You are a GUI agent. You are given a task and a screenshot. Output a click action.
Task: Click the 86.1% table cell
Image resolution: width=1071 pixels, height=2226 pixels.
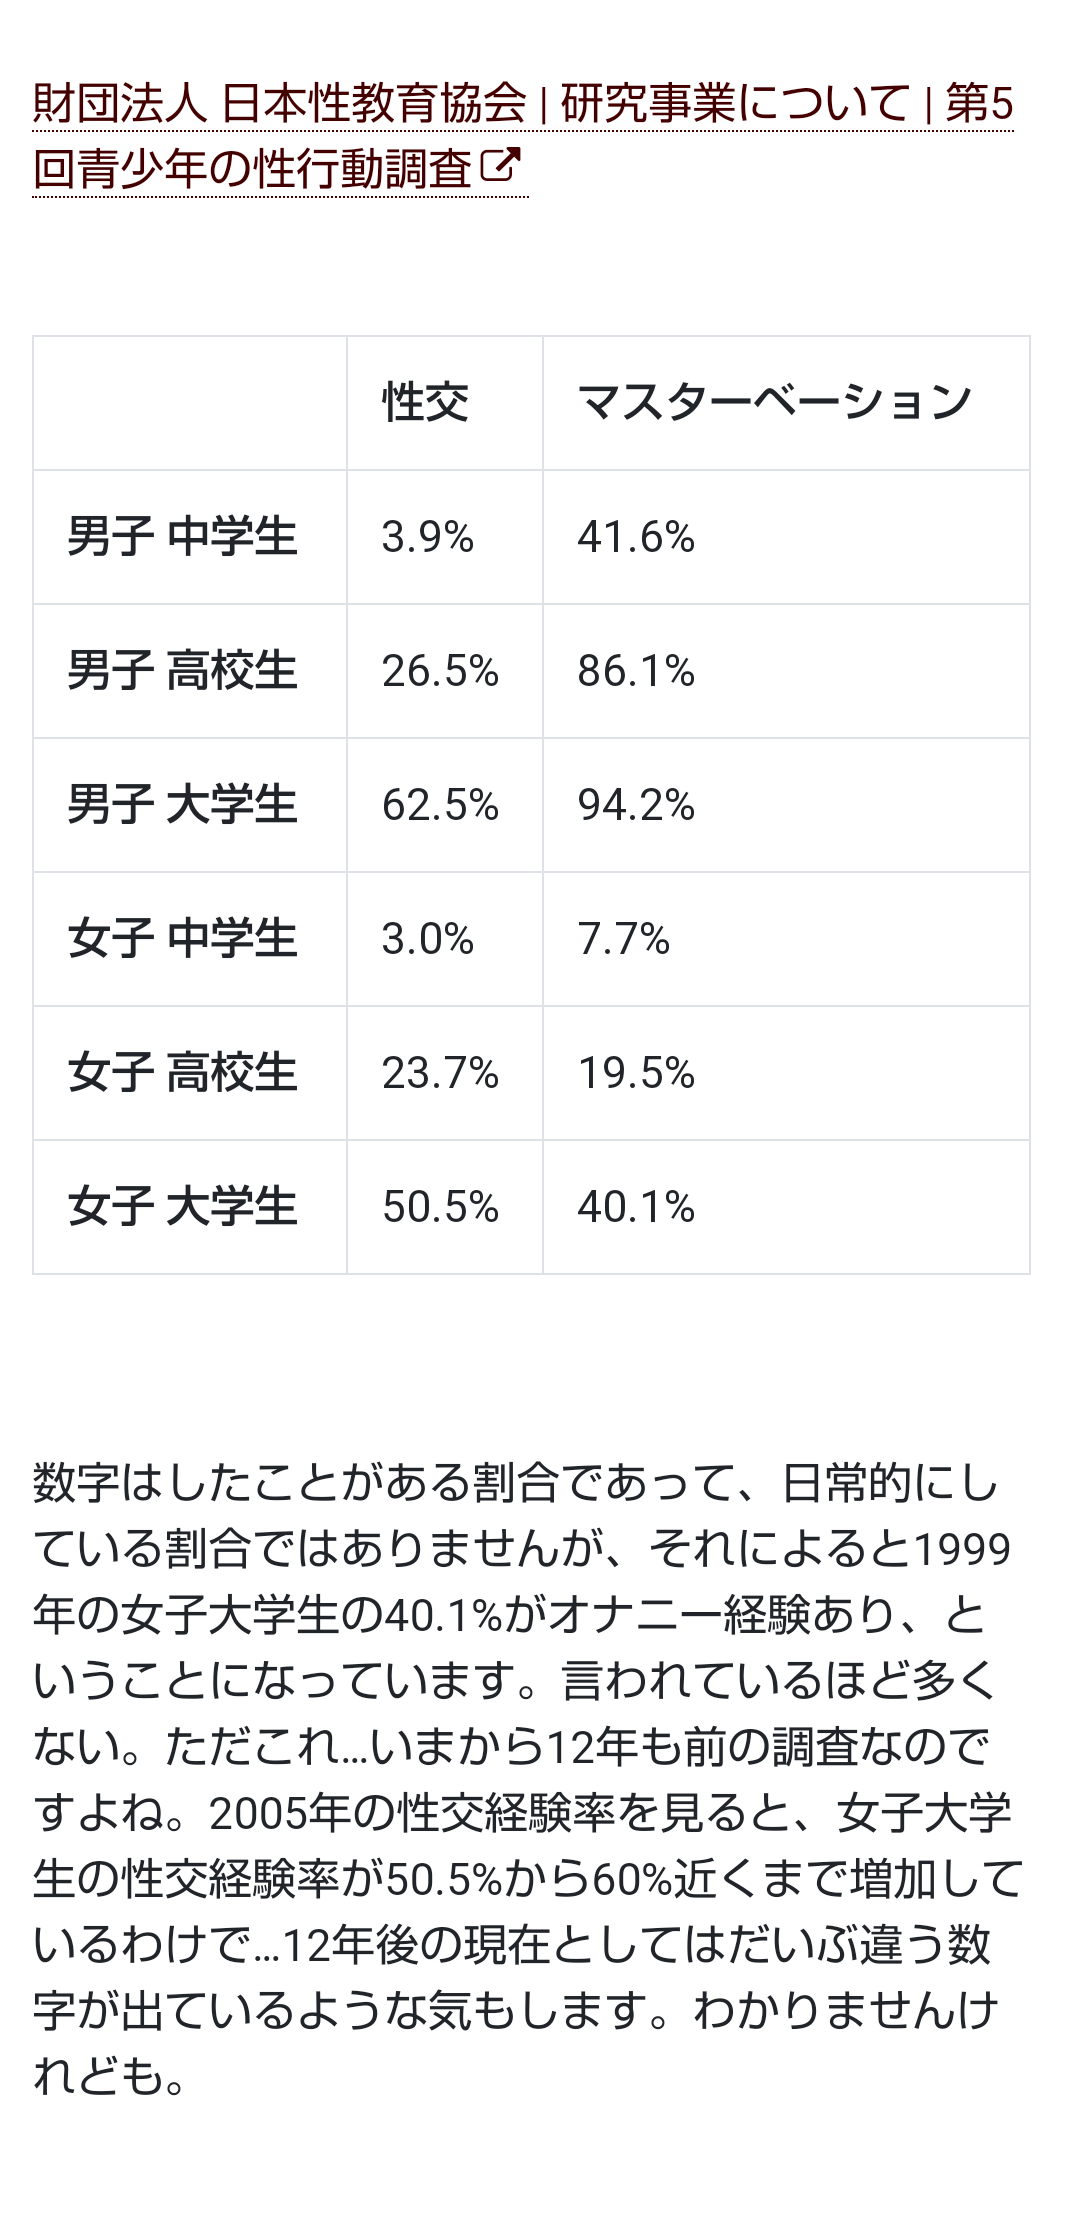pyautogui.click(x=786, y=671)
